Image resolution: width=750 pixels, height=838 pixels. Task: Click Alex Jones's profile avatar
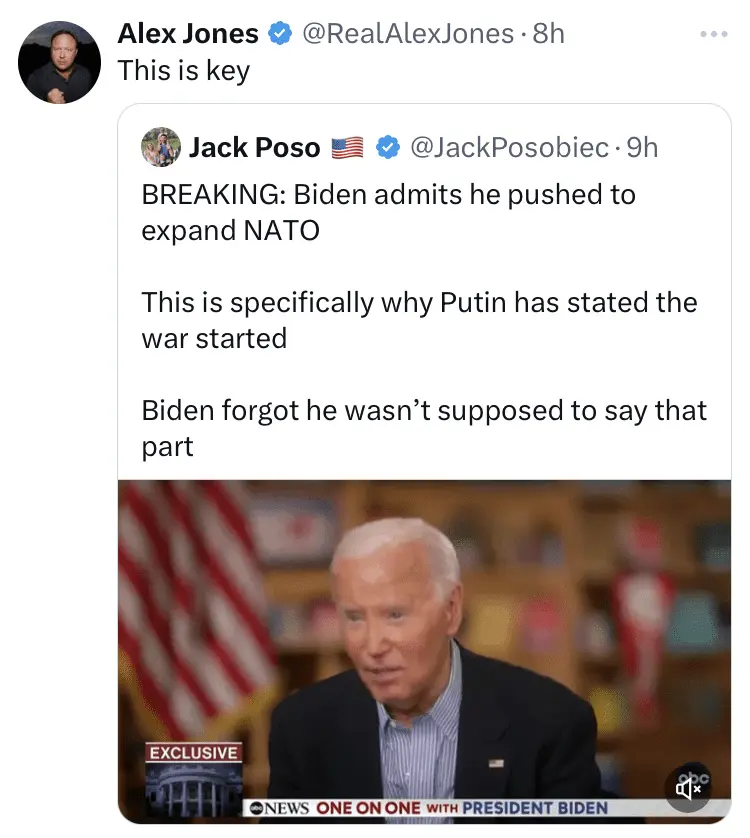[x=59, y=62]
